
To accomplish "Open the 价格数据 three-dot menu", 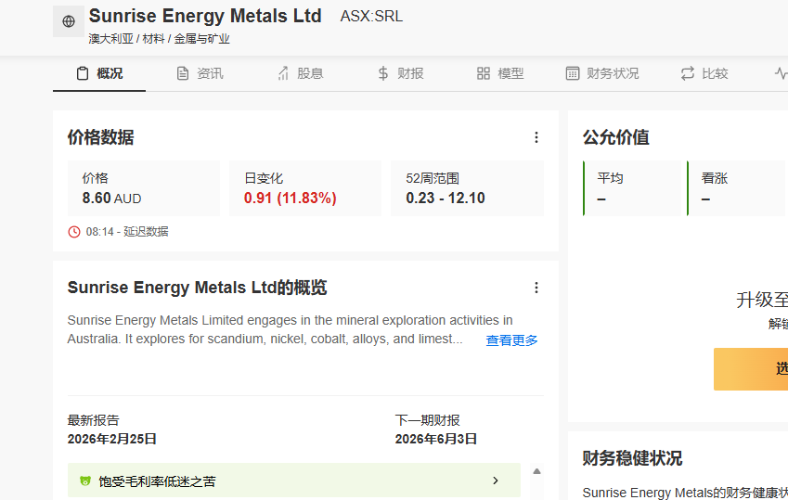I will click(x=536, y=138).
